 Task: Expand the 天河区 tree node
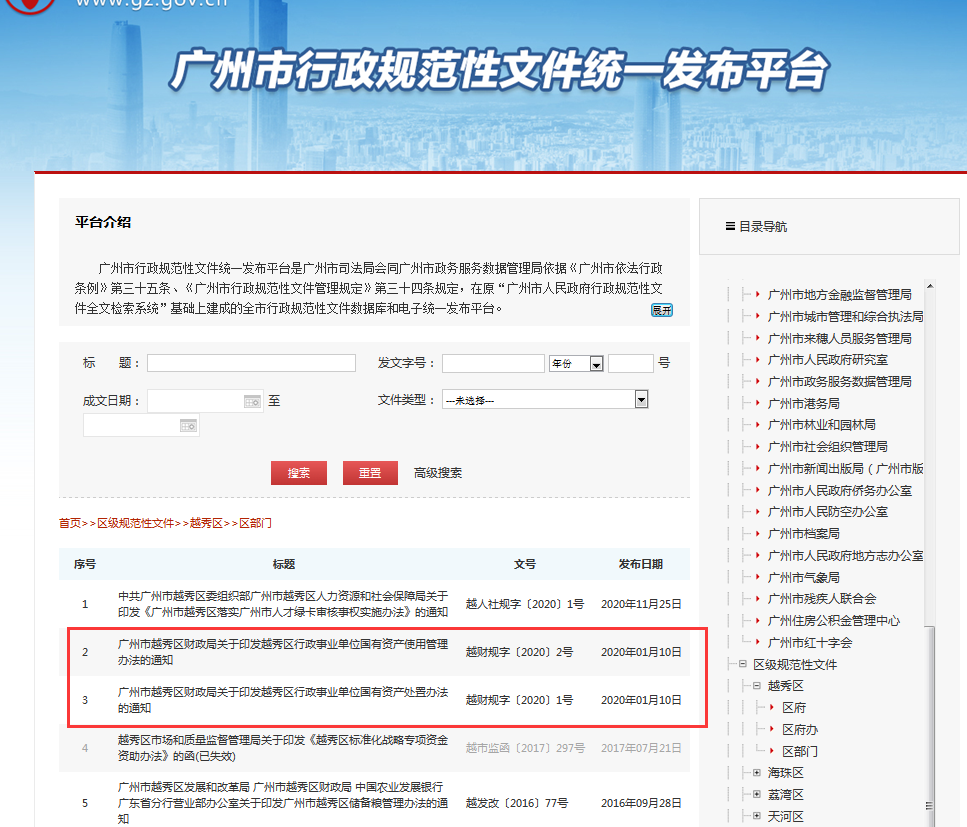(757, 817)
